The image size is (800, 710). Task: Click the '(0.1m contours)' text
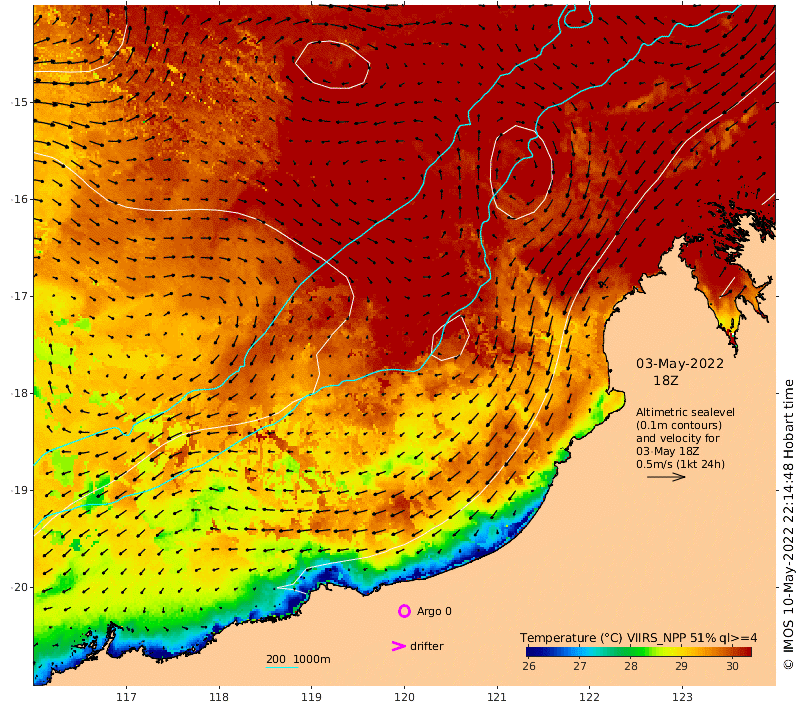click(x=679, y=425)
